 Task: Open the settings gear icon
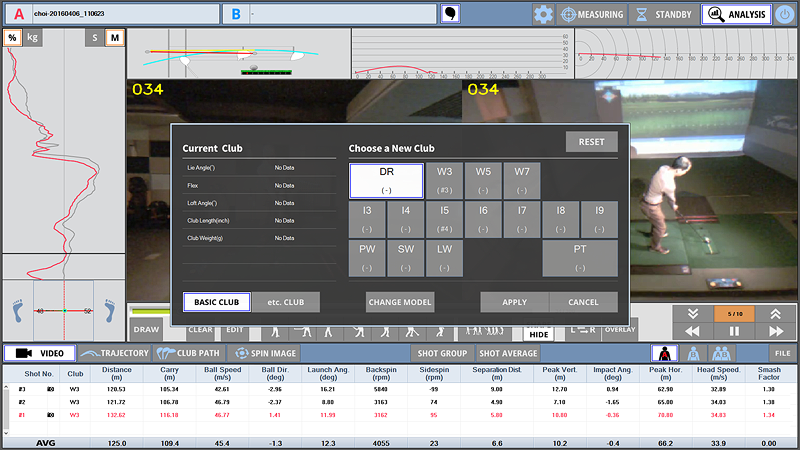544,14
